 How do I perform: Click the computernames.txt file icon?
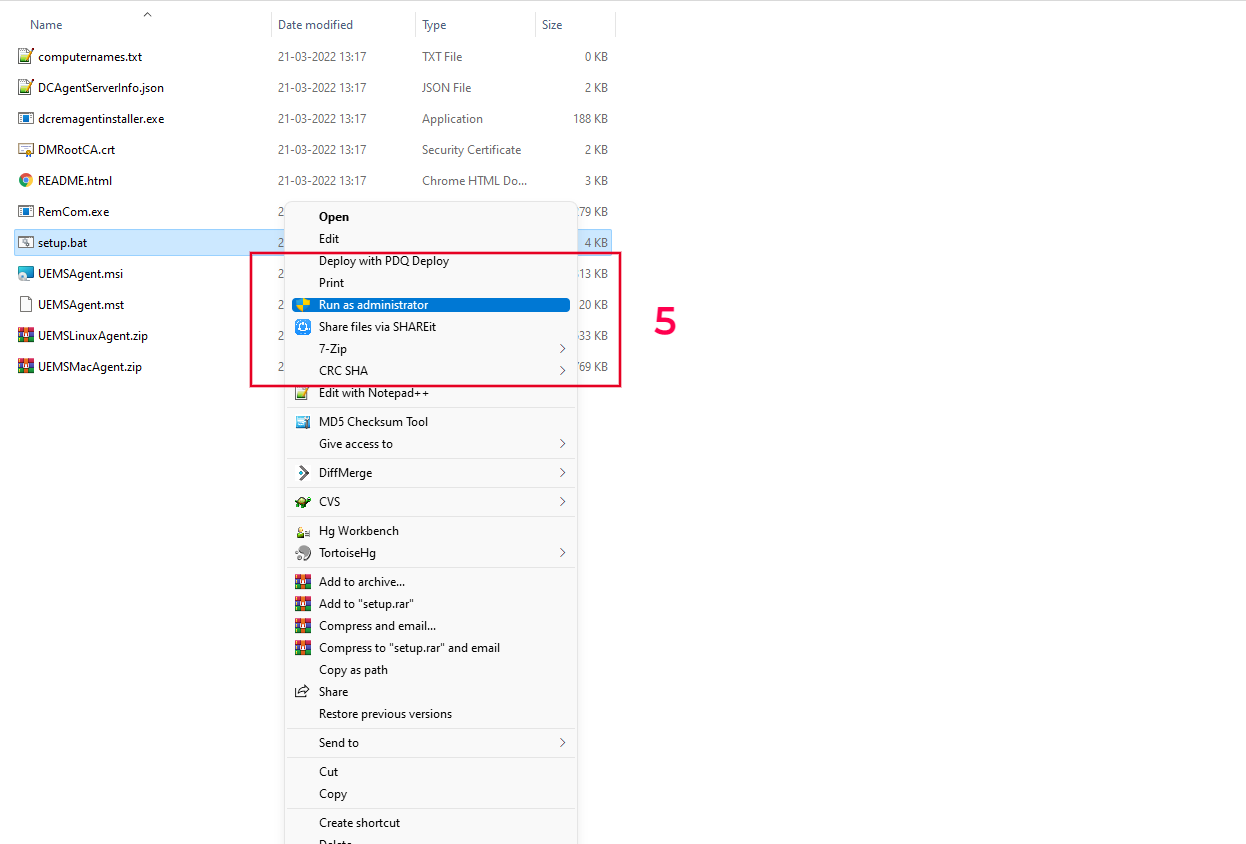[26, 57]
